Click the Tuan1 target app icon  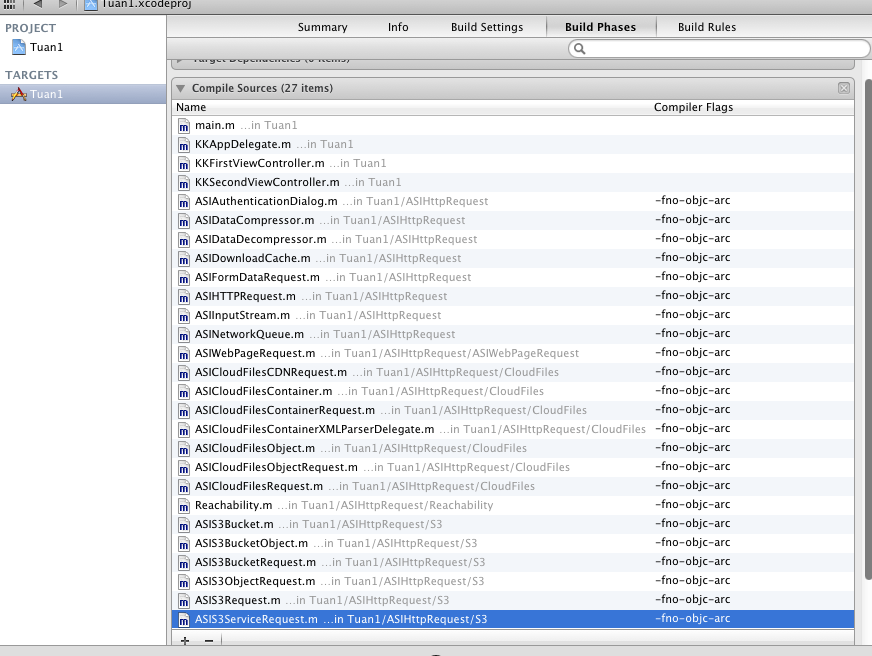click(19, 94)
